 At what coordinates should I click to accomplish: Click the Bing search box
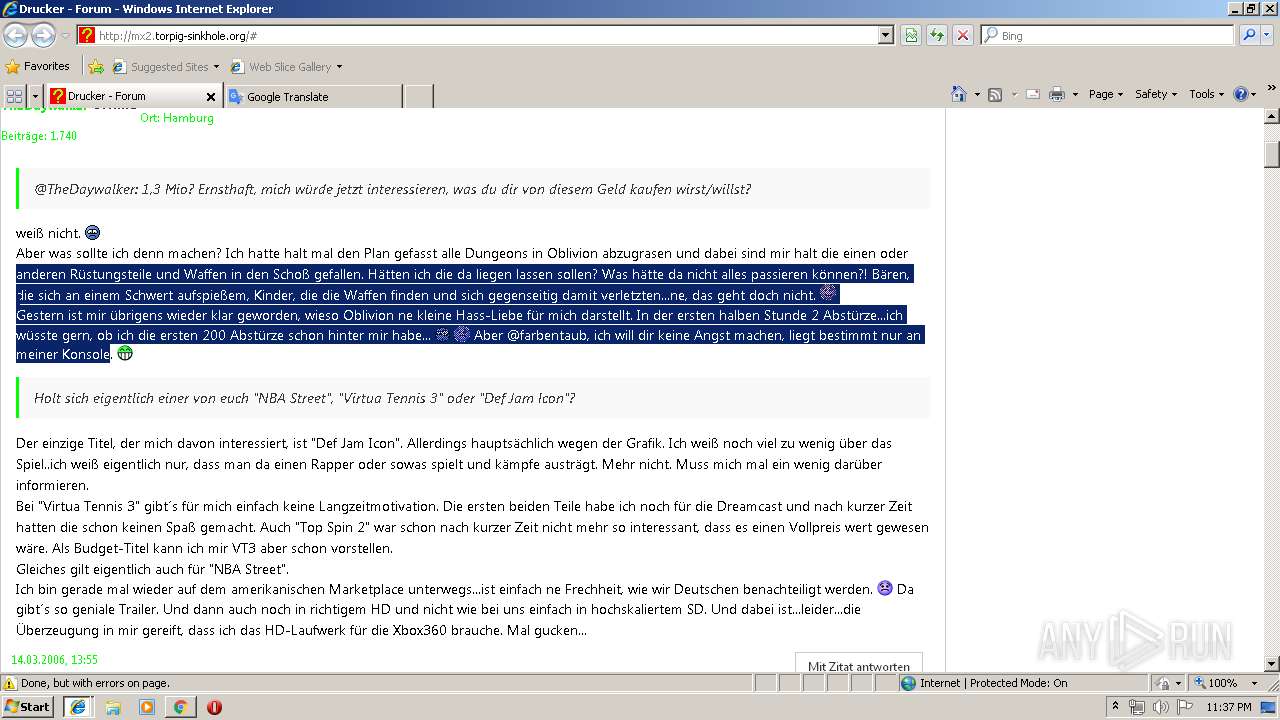[1108, 35]
